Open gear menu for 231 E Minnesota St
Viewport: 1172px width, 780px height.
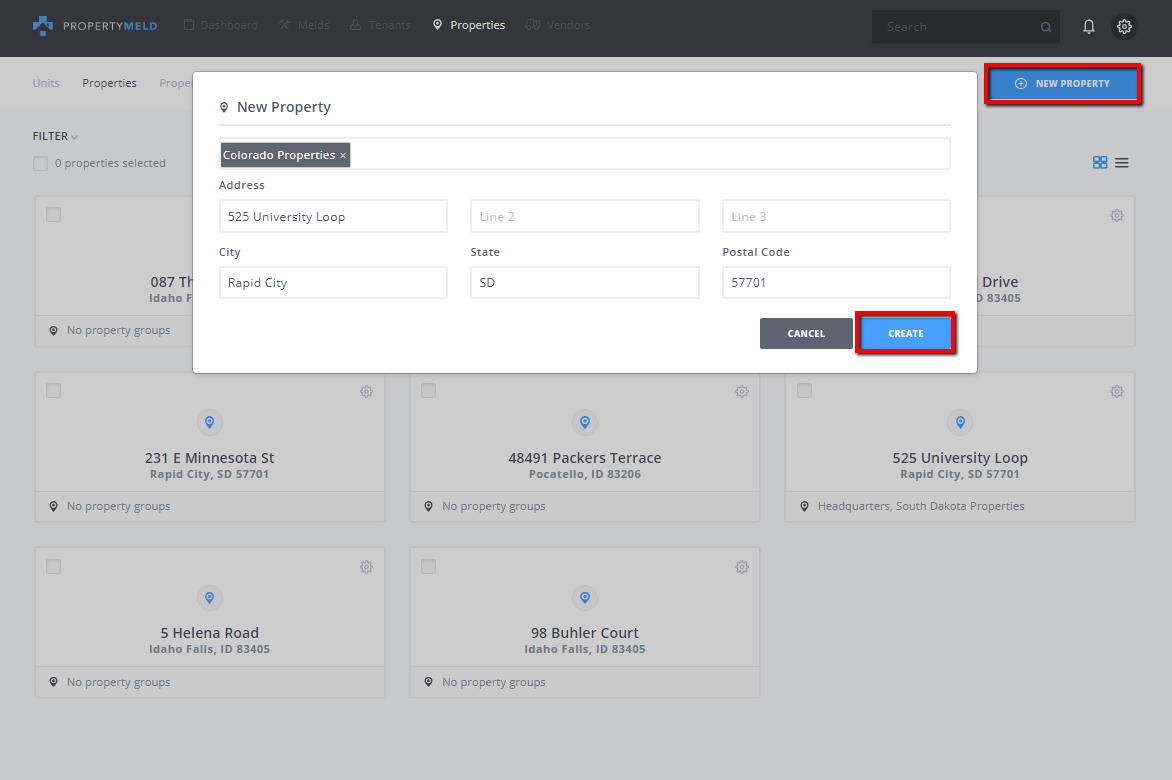coord(366,392)
